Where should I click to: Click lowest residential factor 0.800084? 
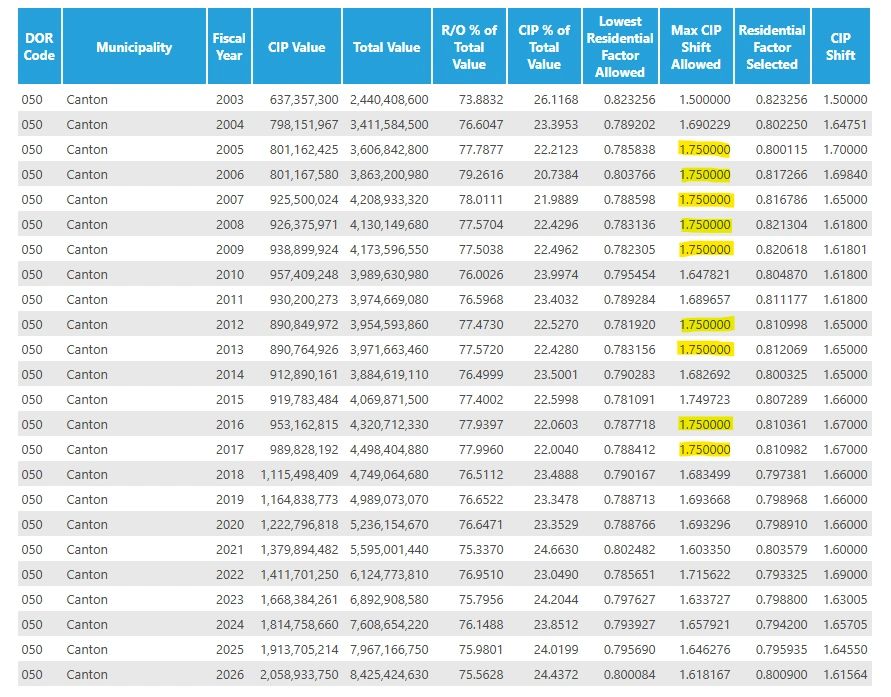click(x=629, y=674)
